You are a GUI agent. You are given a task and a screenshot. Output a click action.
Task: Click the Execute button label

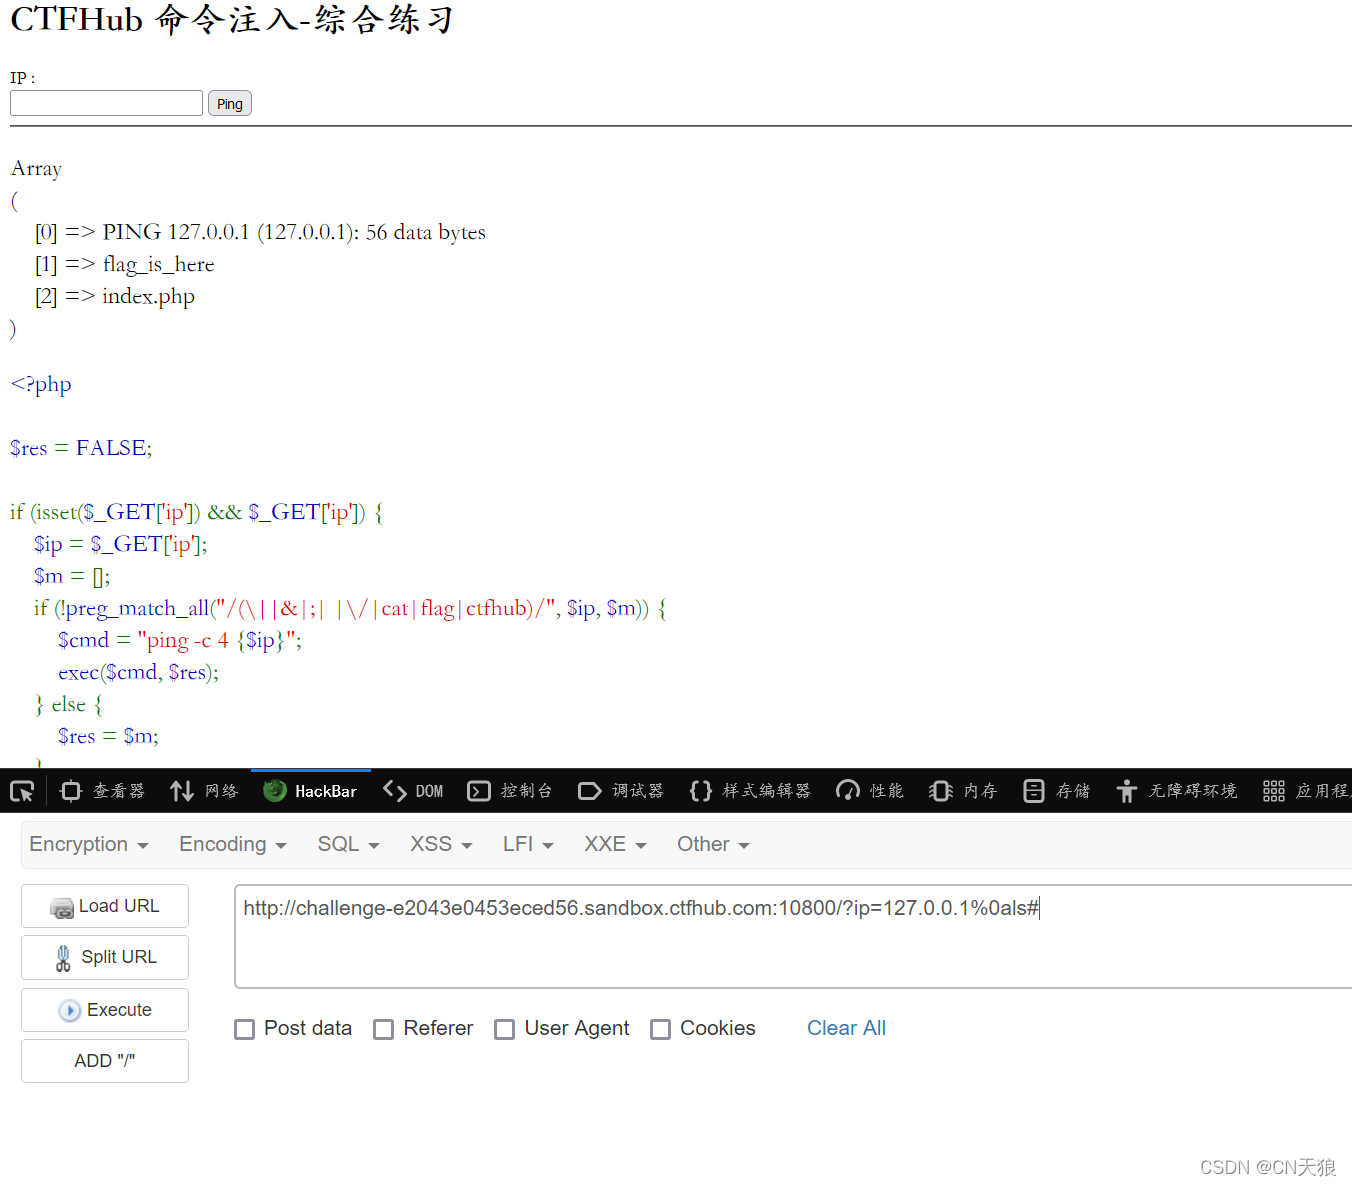click(x=119, y=1010)
